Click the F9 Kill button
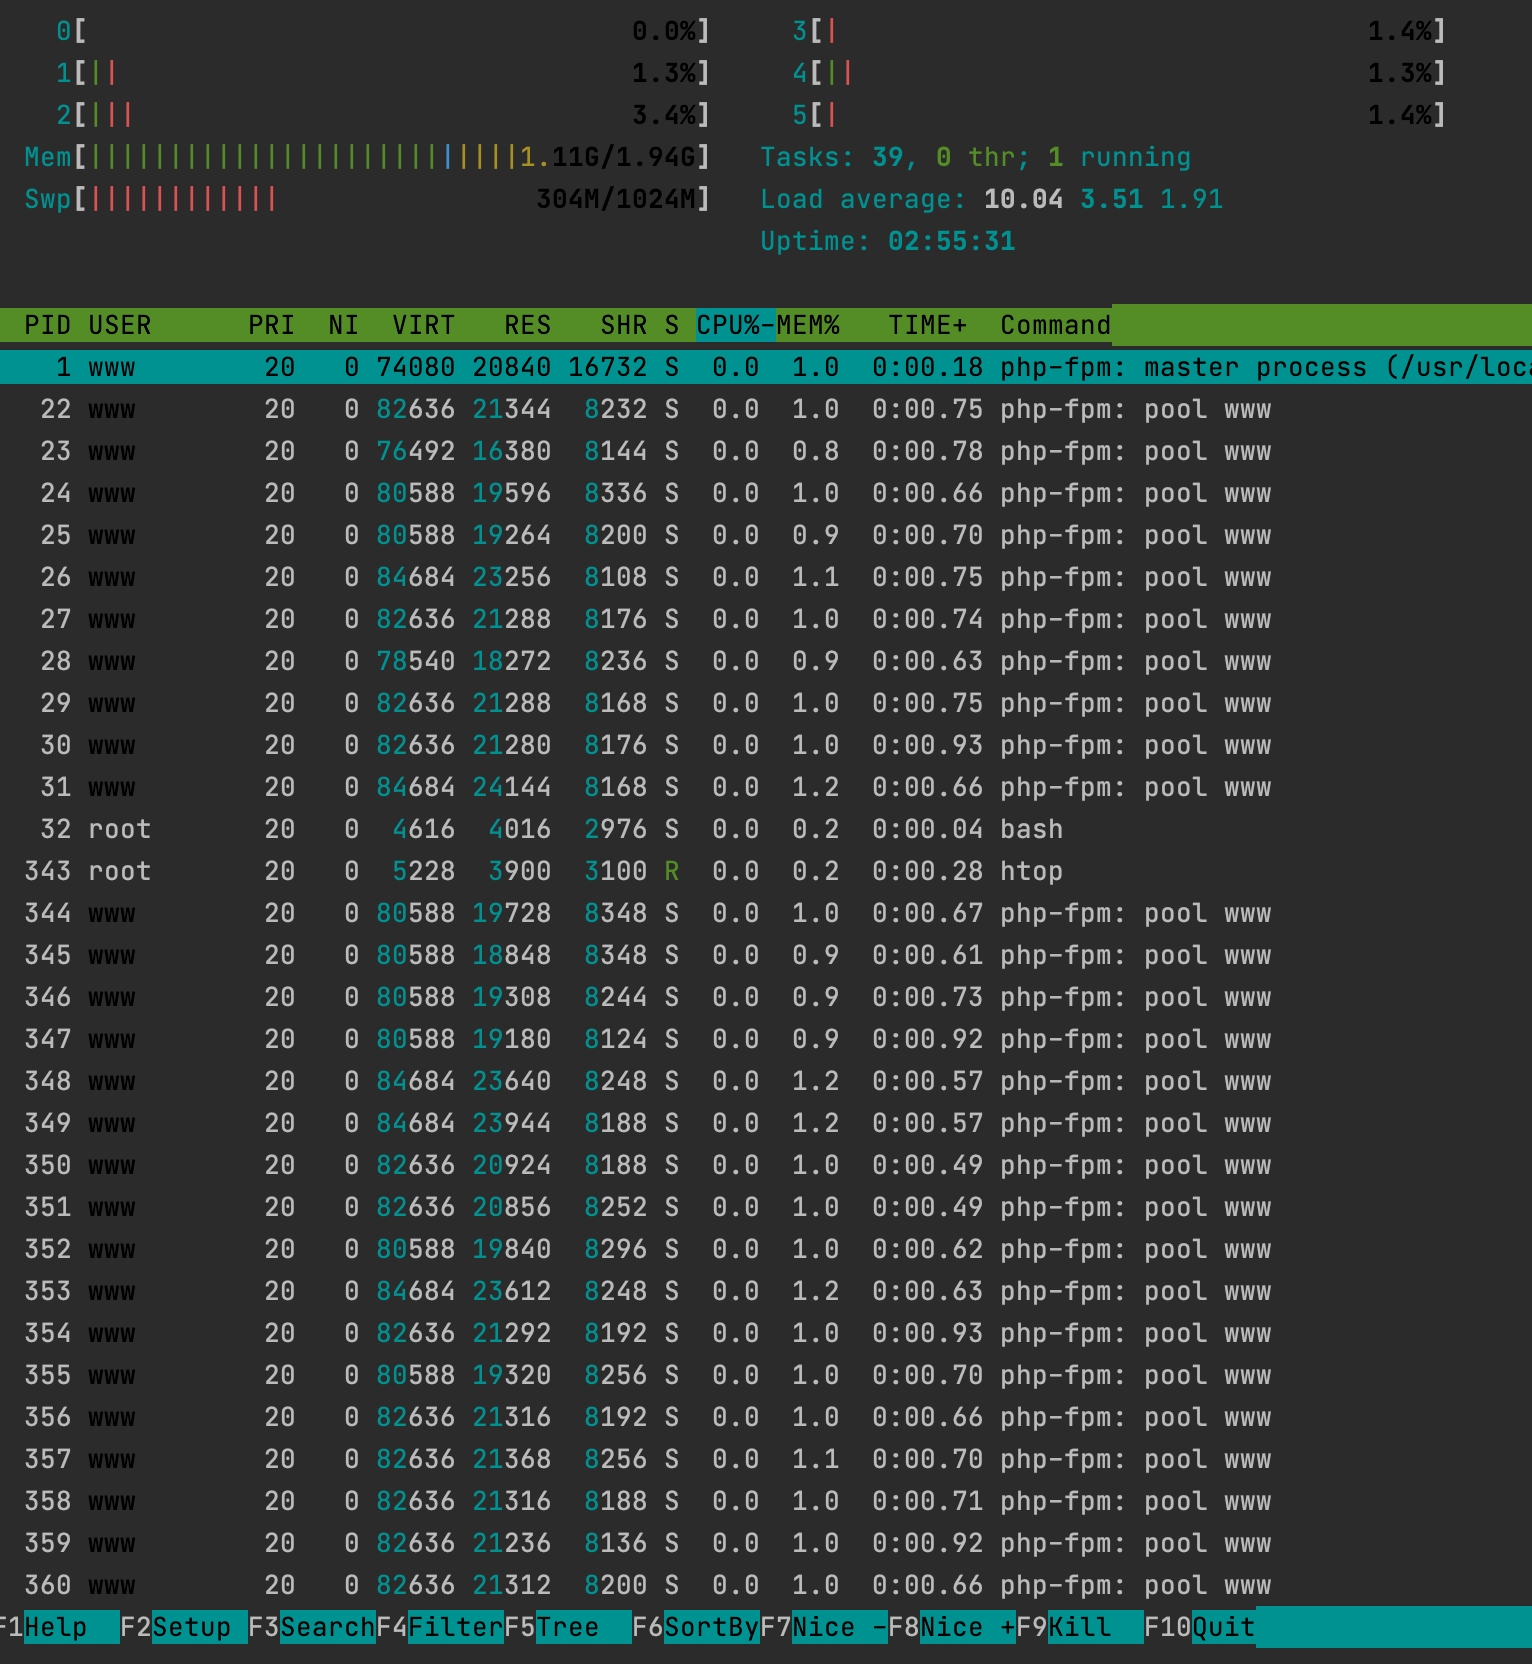The height and width of the screenshot is (1664, 1532). pyautogui.click(x=1080, y=1627)
